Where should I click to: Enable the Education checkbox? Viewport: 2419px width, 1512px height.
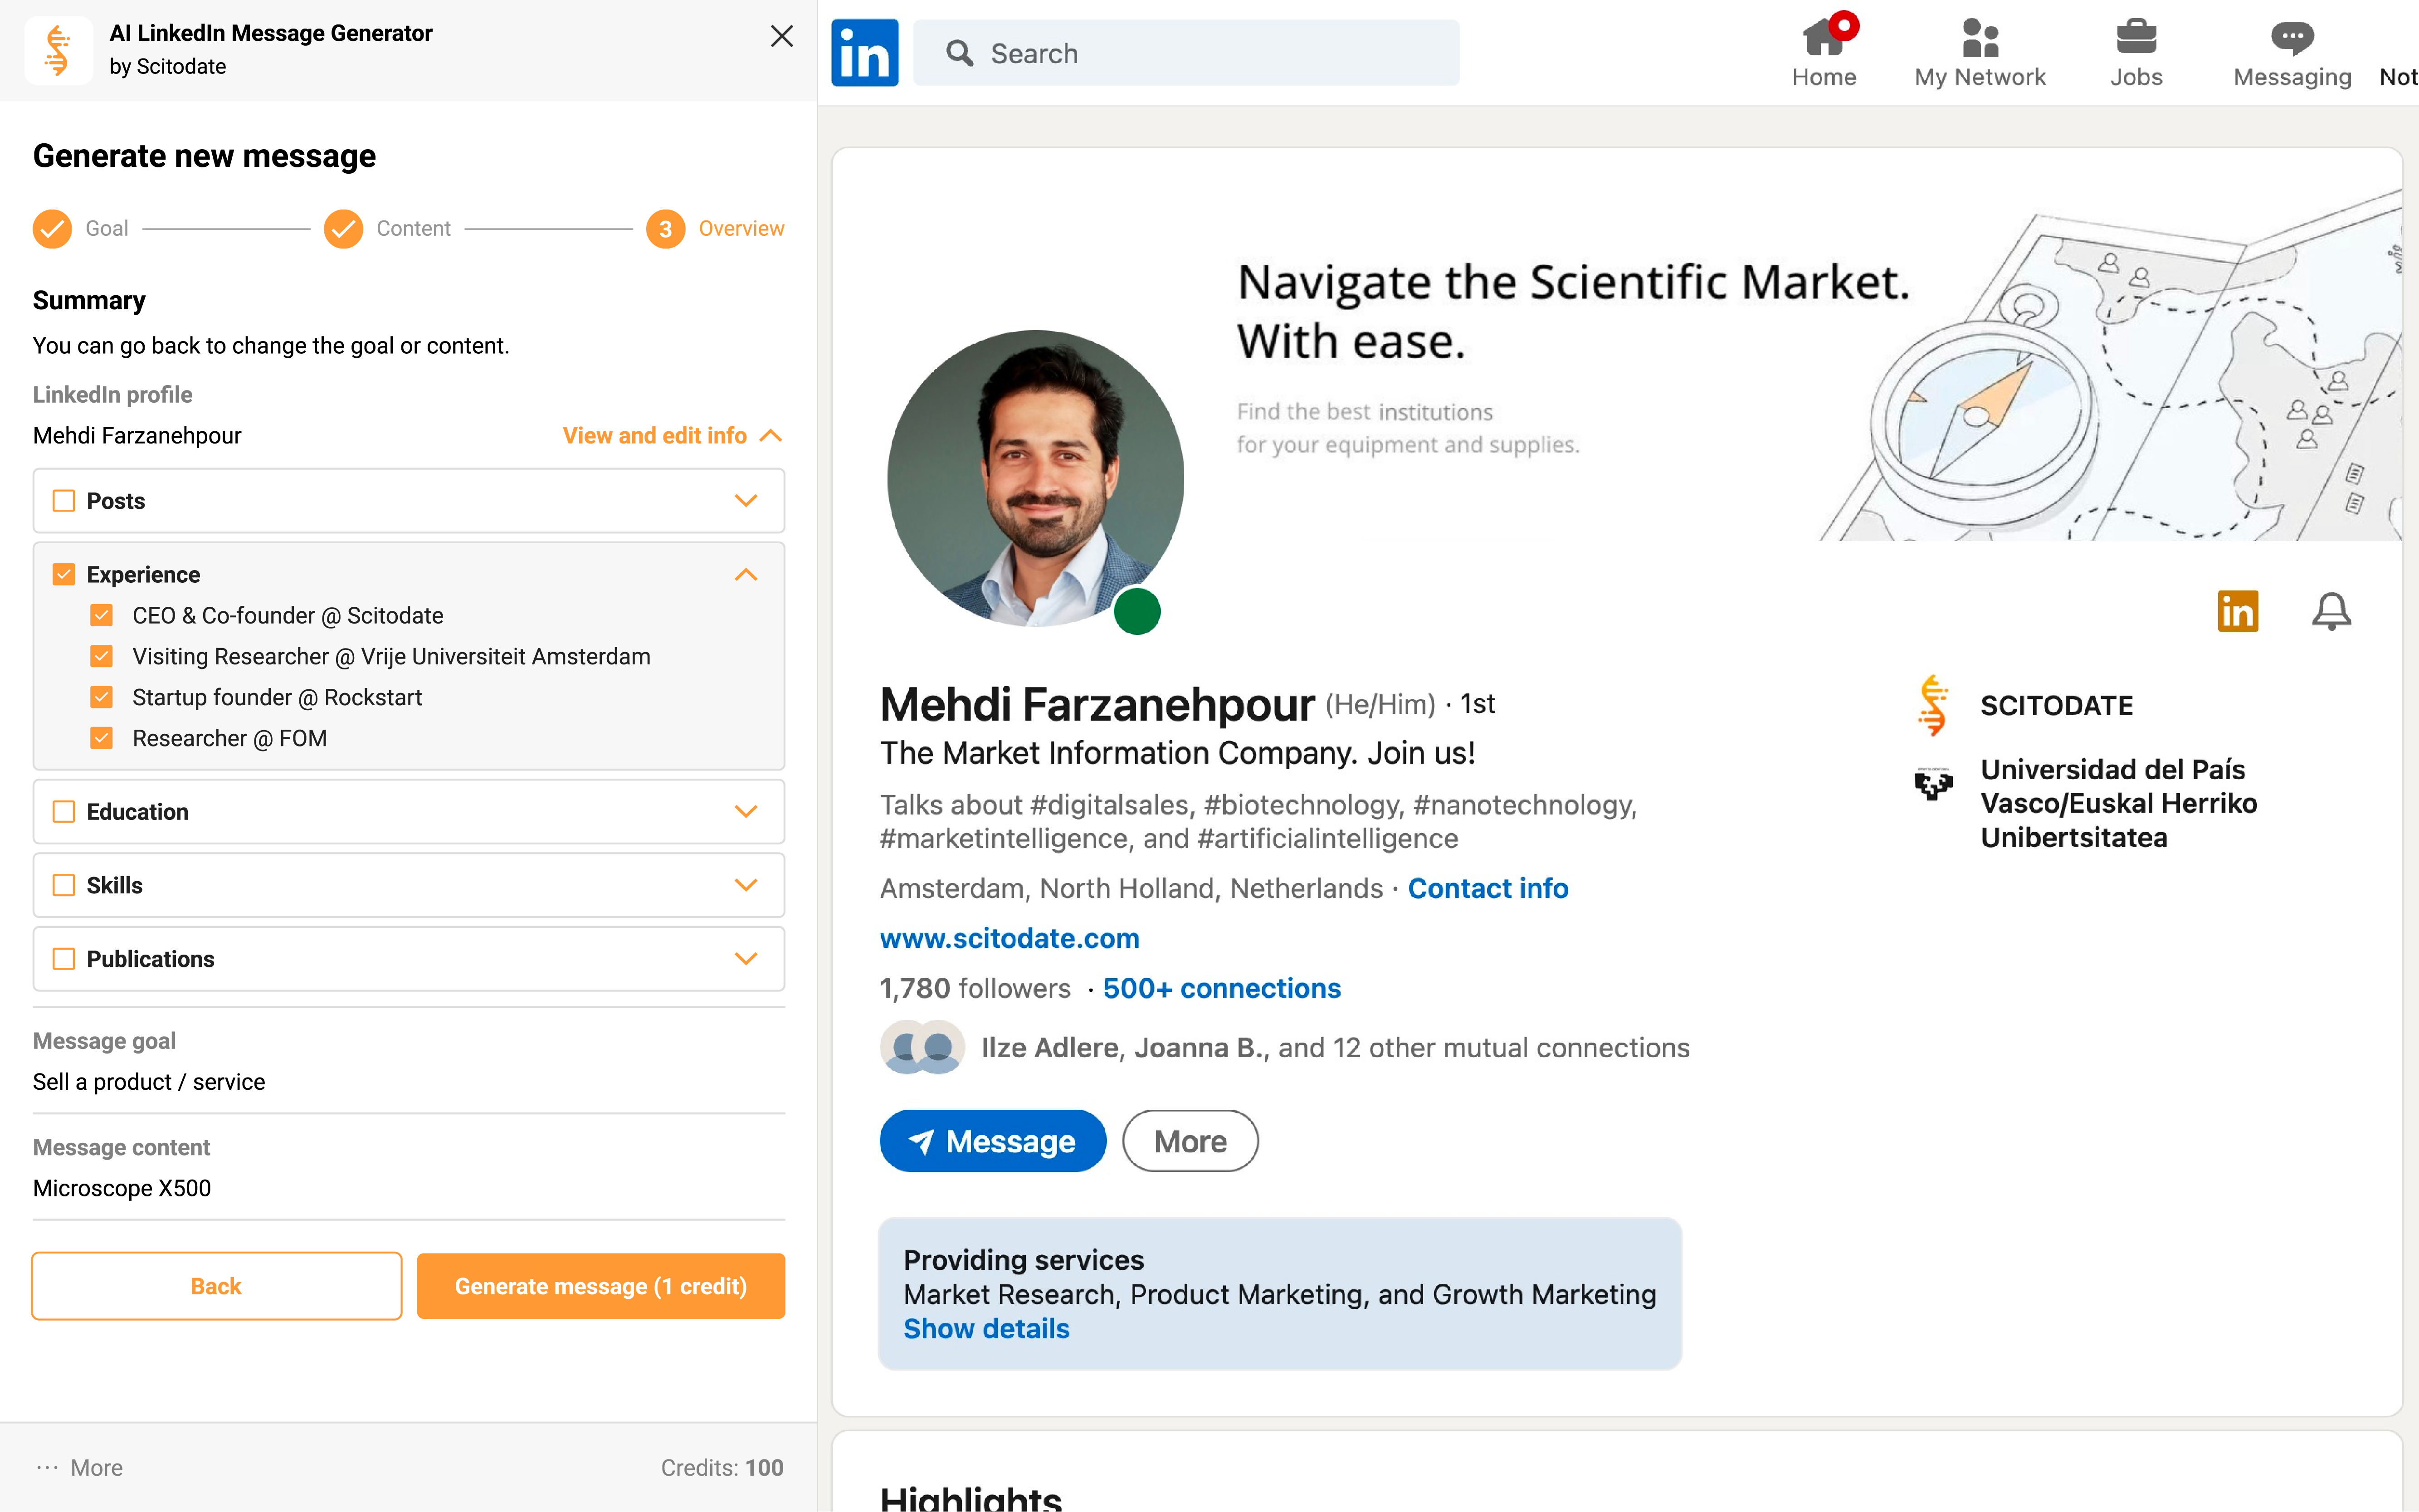(x=64, y=811)
